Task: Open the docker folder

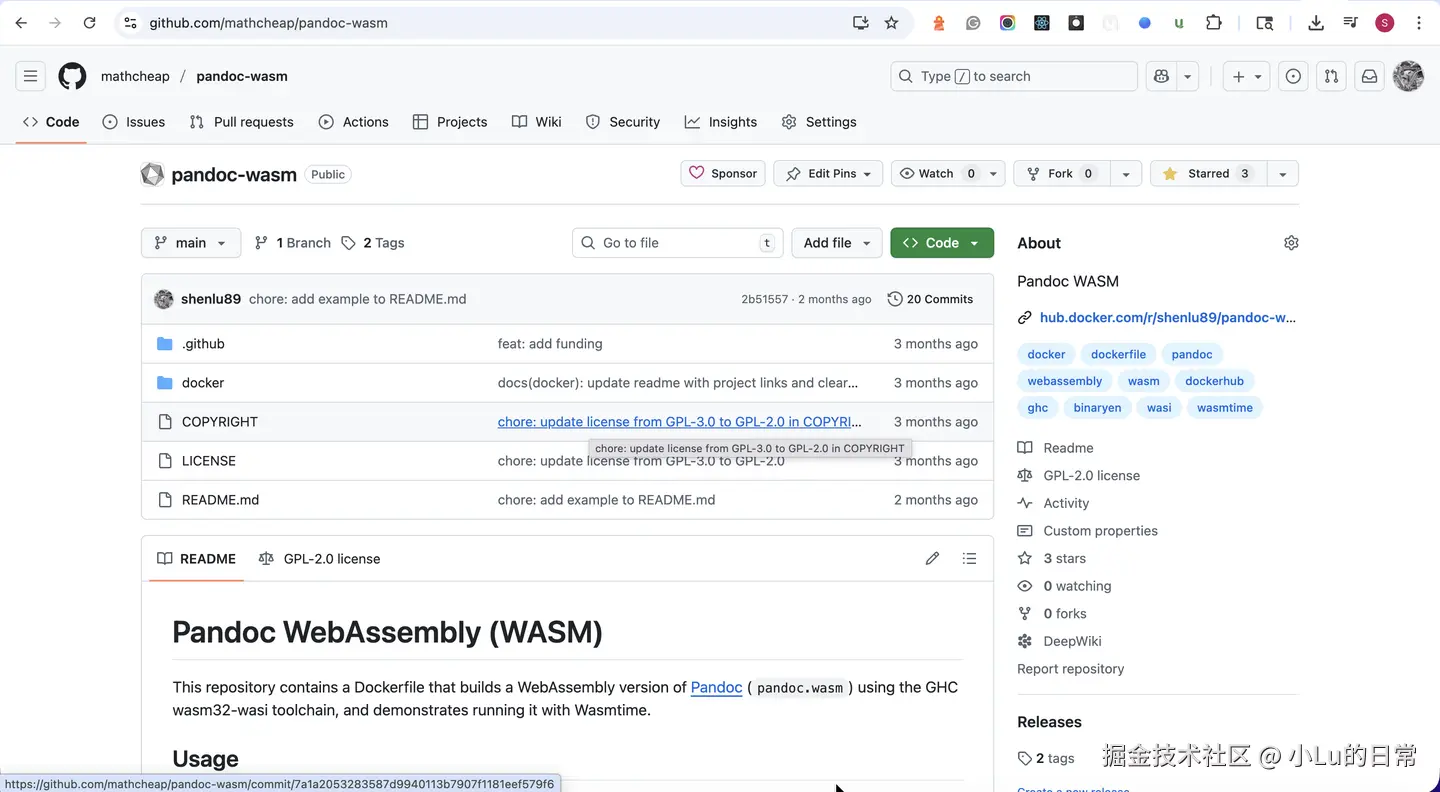Action: 203,383
